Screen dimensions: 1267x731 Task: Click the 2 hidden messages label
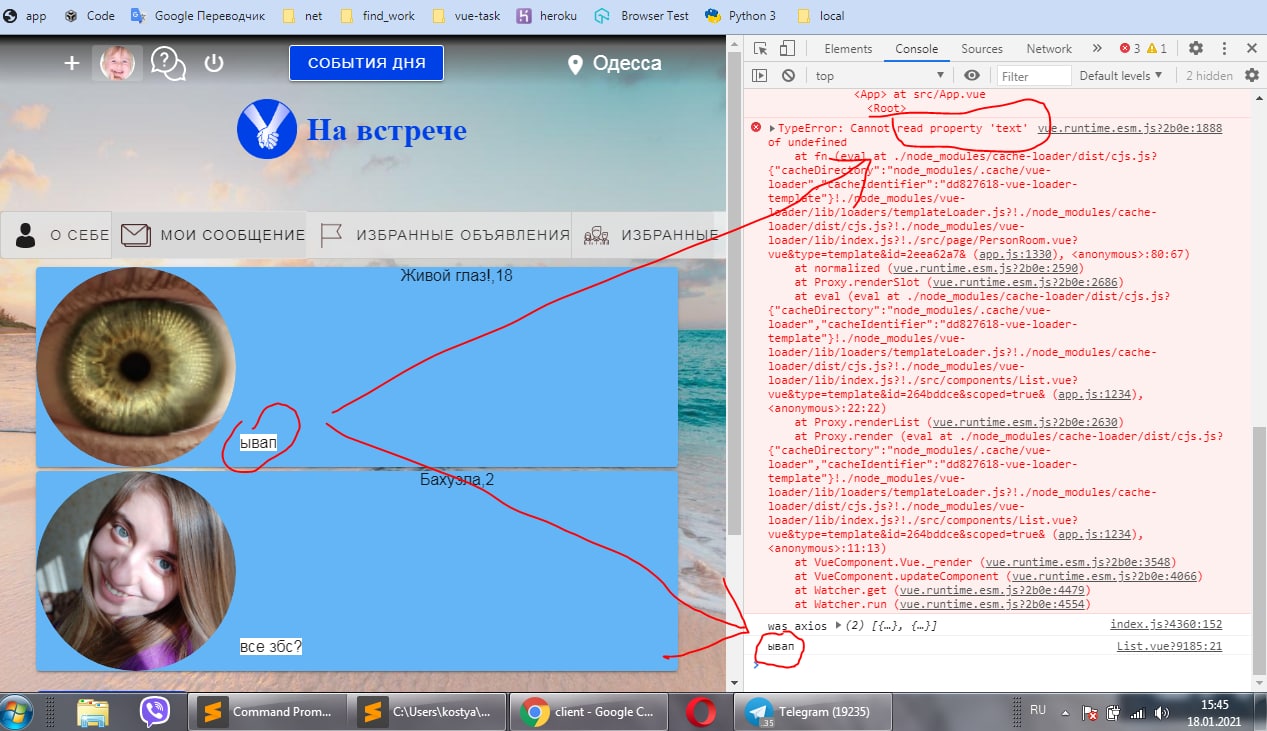pos(1209,76)
